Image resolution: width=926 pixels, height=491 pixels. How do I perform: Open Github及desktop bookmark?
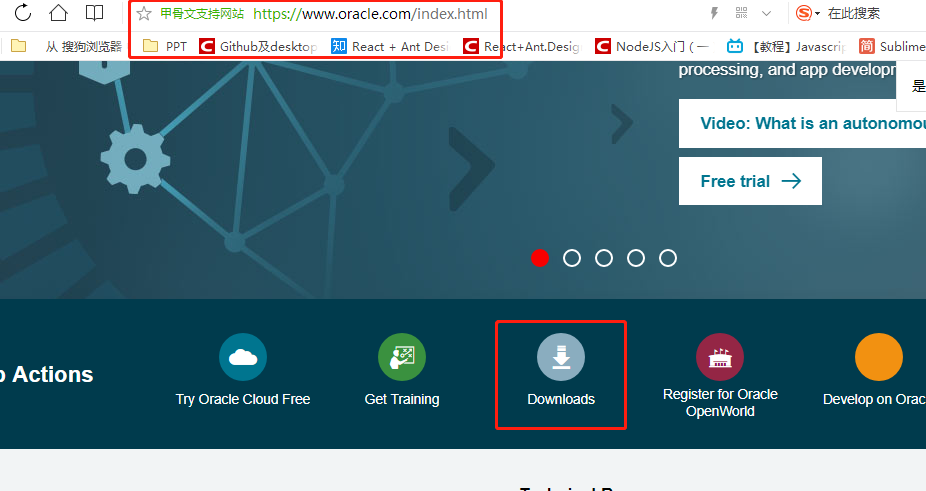pos(258,46)
